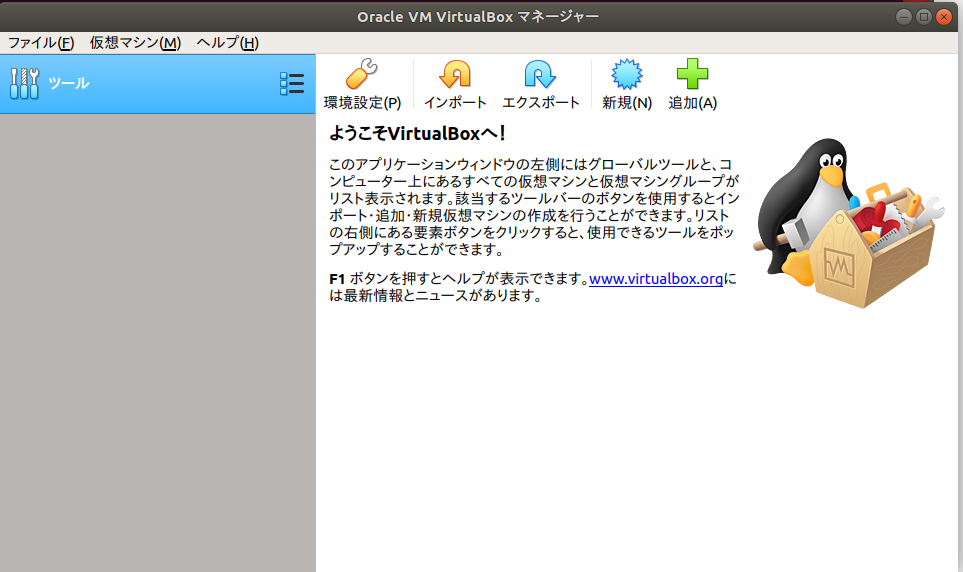
Task: Open the 仮想マシン(M) menu
Action: [135, 42]
